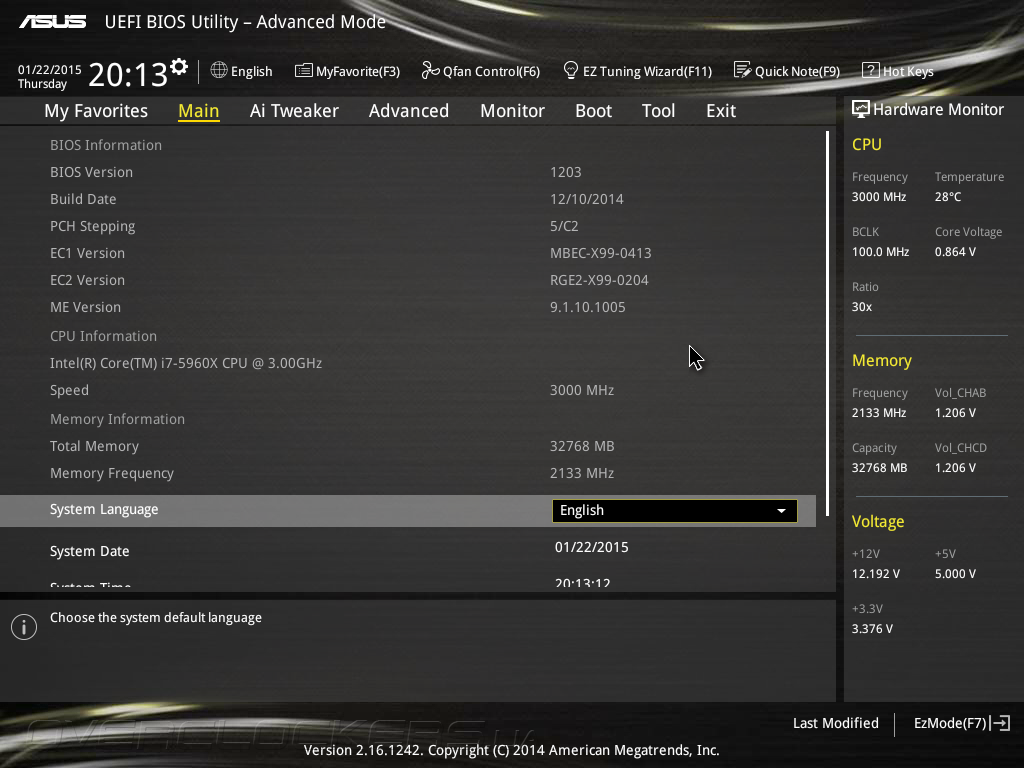Click the Quick Note(F9) label
This screenshot has width=1024, height=768.
[797, 71]
